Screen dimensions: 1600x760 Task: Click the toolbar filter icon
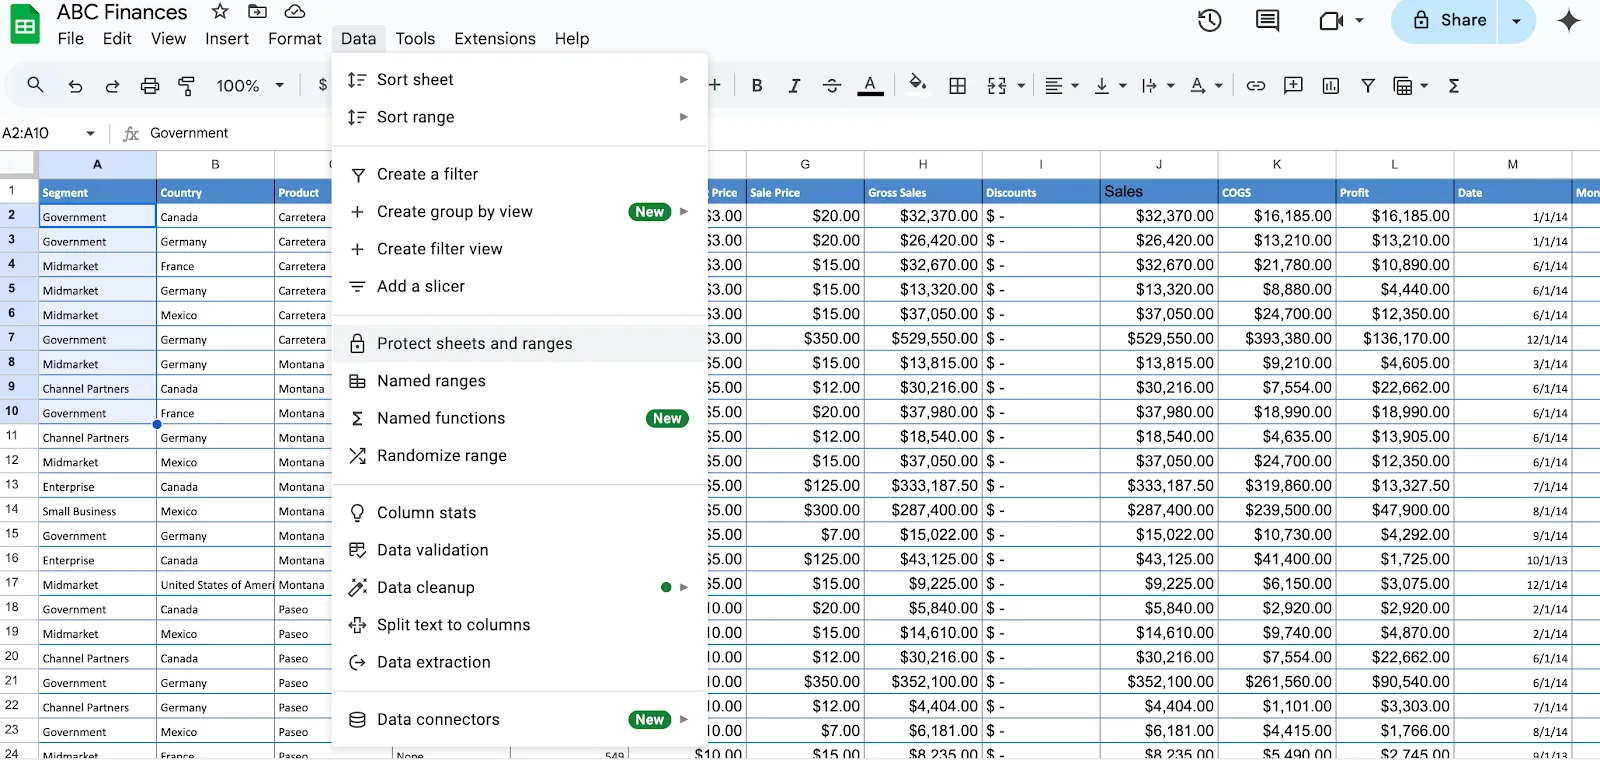(x=1368, y=86)
